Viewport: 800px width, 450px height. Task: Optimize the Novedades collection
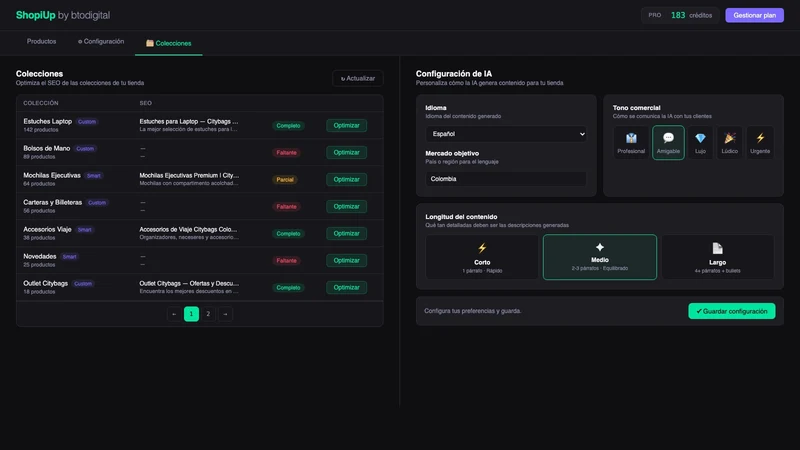[346, 261]
